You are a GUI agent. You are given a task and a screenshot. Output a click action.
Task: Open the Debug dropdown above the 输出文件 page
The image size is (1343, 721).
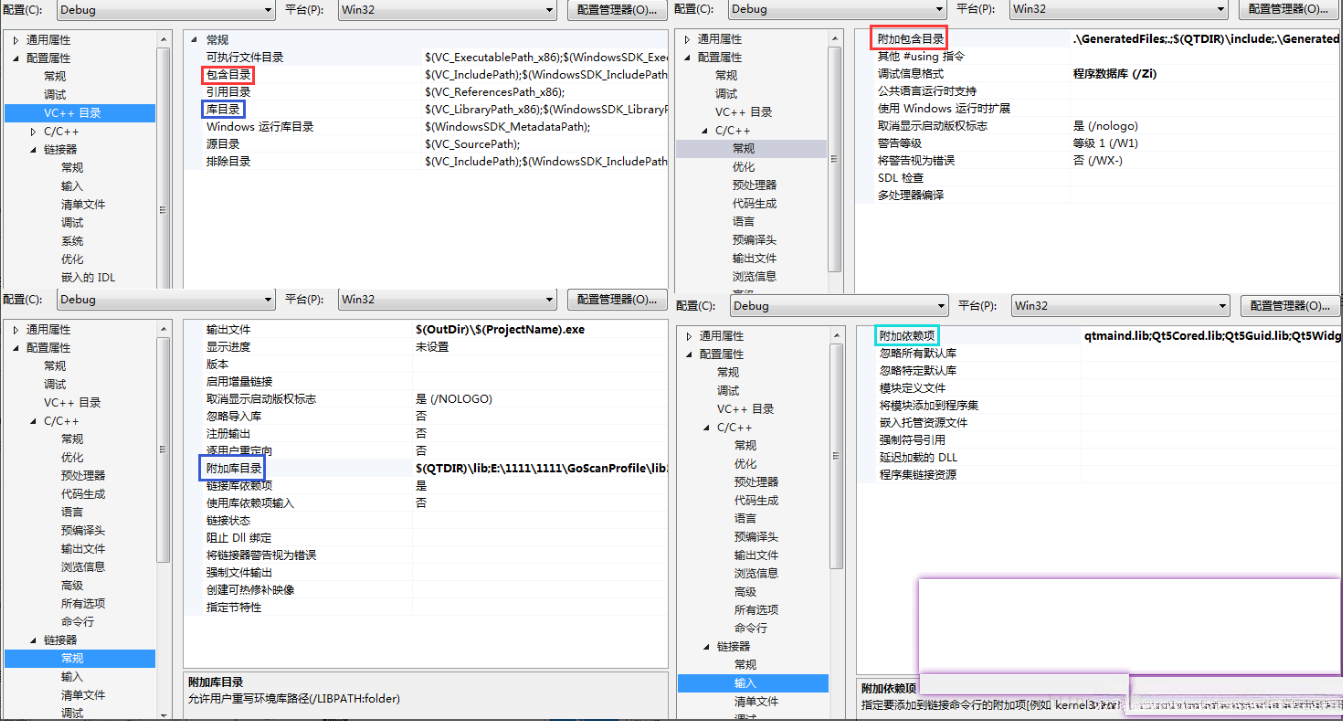pyautogui.click(x=165, y=299)
